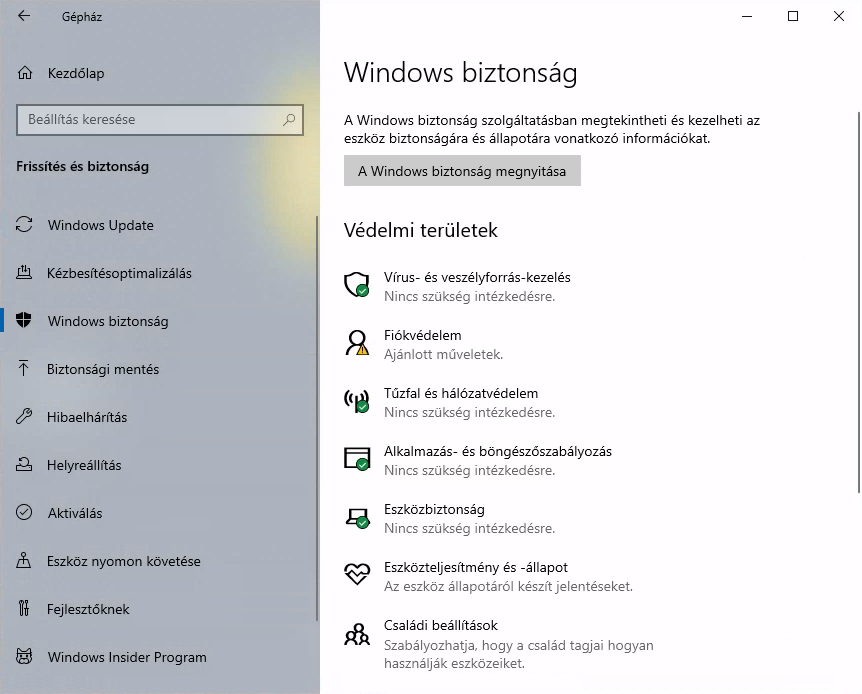Click the Védelmi területek heading

[421, 230]
